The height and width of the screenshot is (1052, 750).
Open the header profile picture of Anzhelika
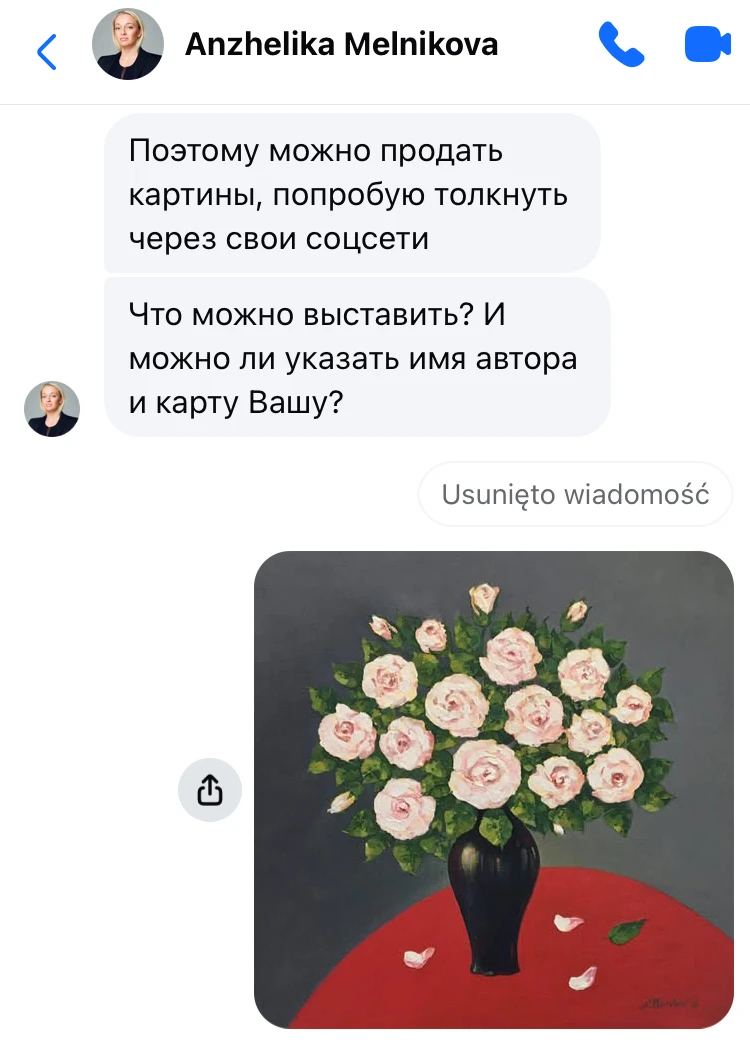[127, 44]
